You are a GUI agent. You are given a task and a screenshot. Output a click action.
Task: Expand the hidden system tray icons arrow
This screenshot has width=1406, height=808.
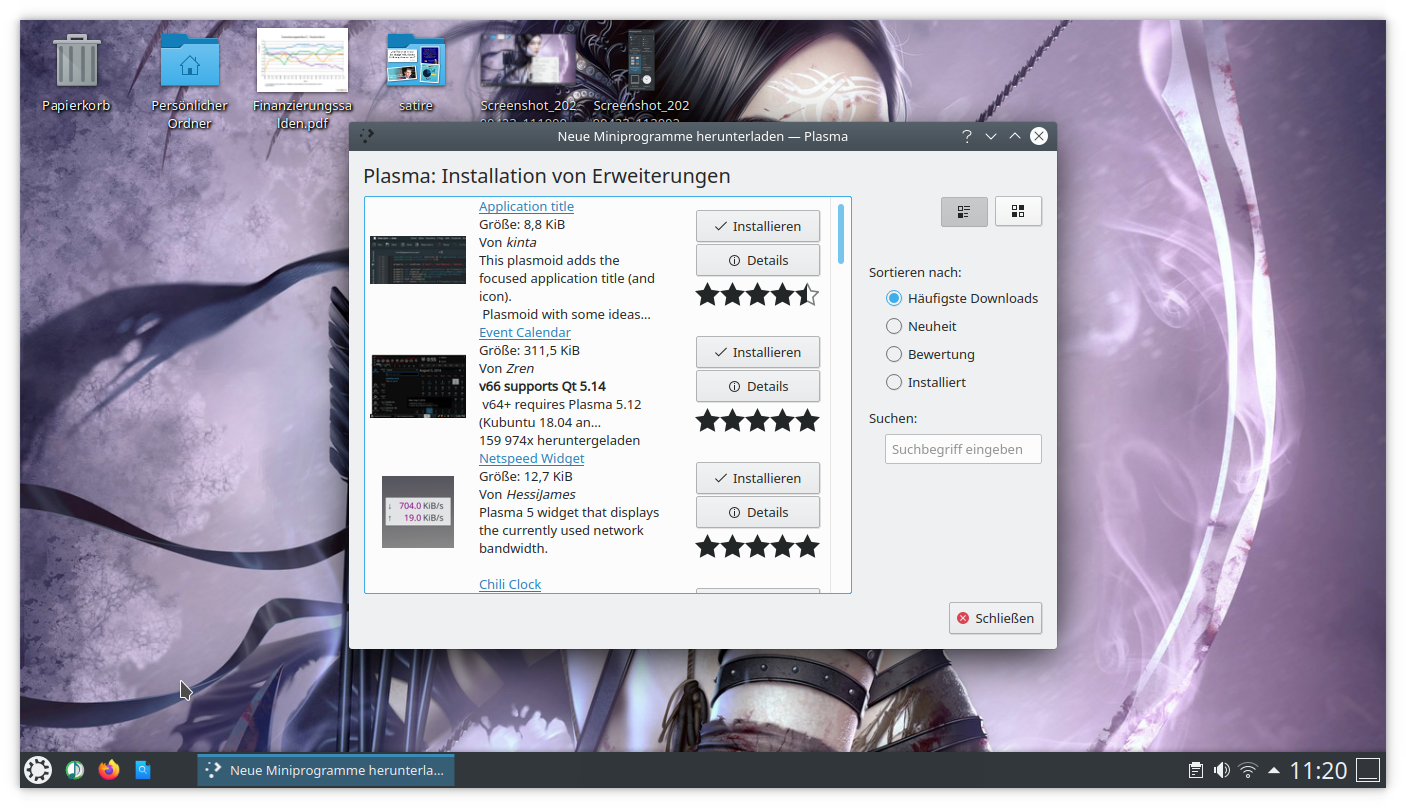[x=1273, y=770]
